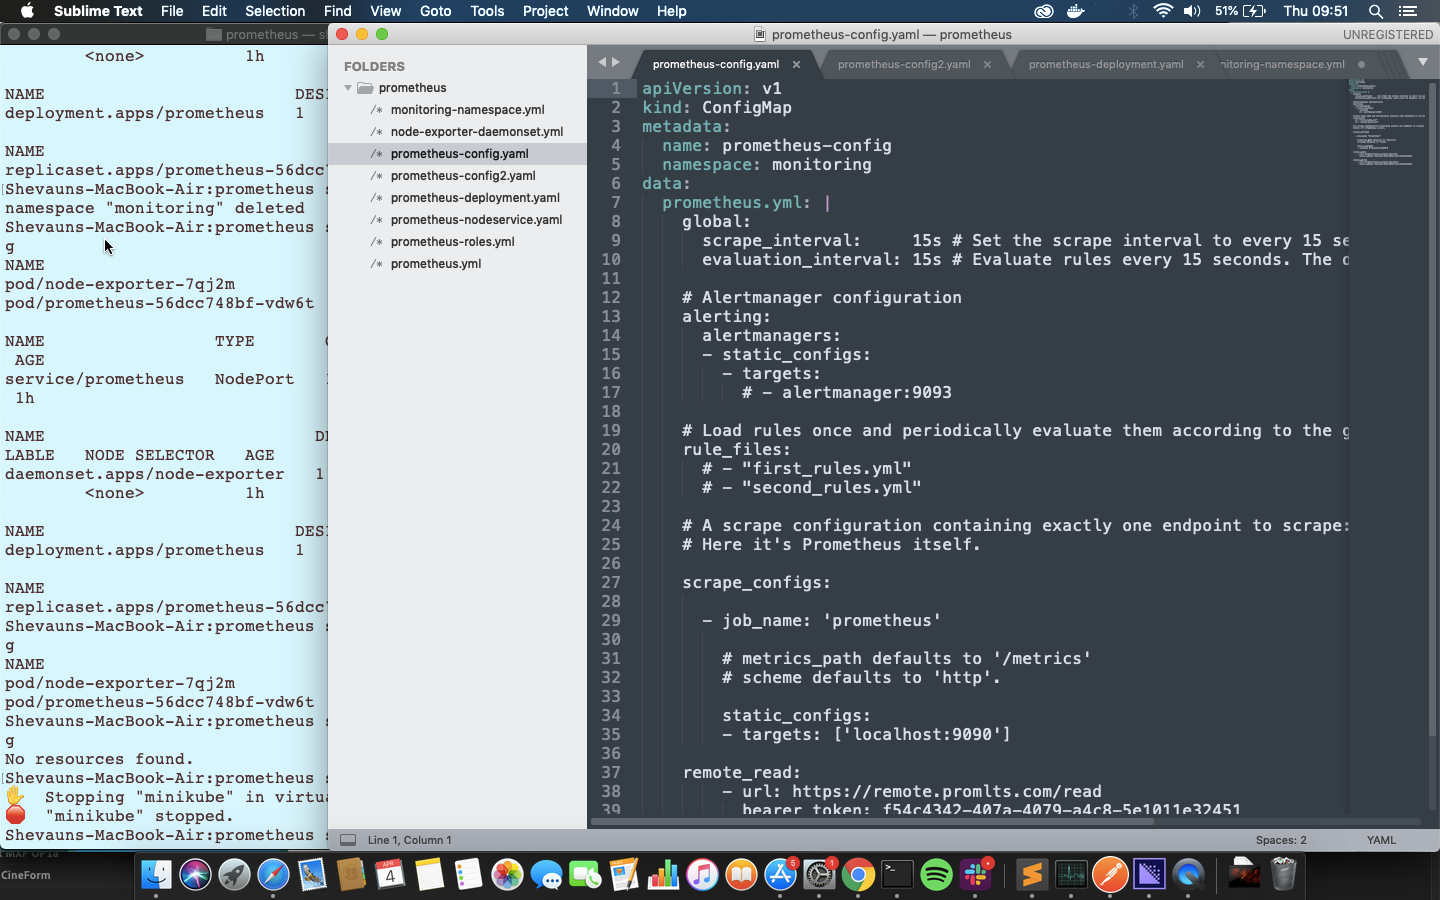
Task: Select prometheus-config.yaml in the sidebar
Action: point(459,154)
